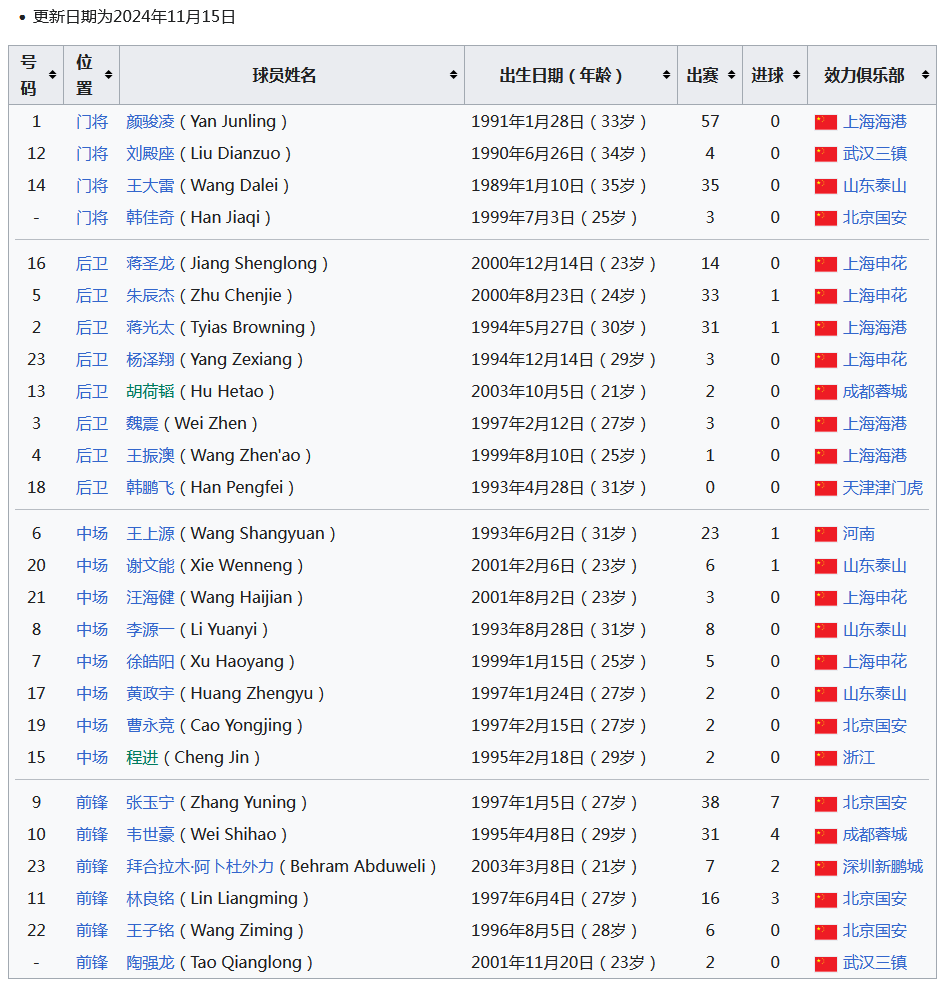This screenshot has width=946, height=989.
Task: Open club link 成都蓉城 for 韦世豪
Action: pyautogui.click(x=875, y=834)
